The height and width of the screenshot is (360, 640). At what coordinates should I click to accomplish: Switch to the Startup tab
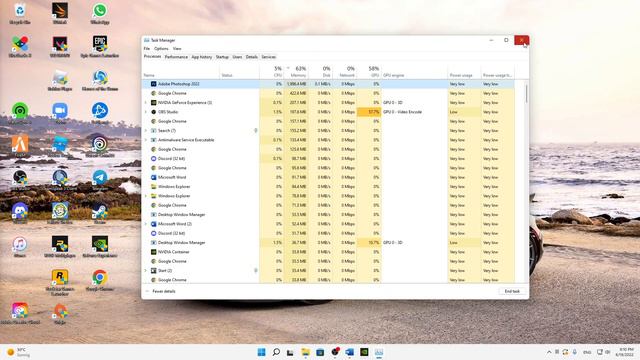[x=222, y=57]
